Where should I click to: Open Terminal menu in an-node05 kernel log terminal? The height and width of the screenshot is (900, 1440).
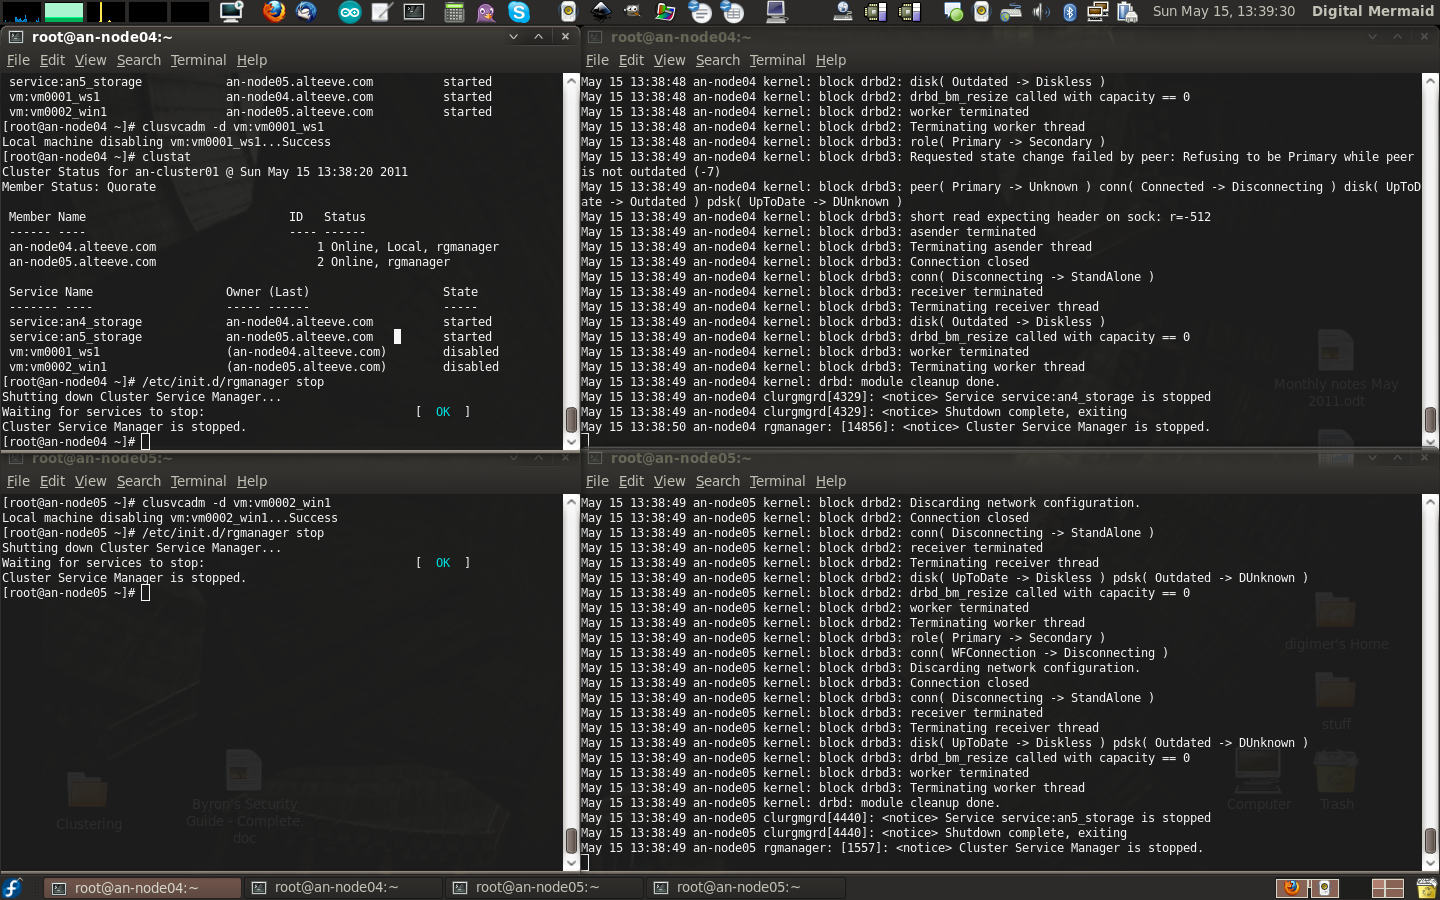coord(777,481)
